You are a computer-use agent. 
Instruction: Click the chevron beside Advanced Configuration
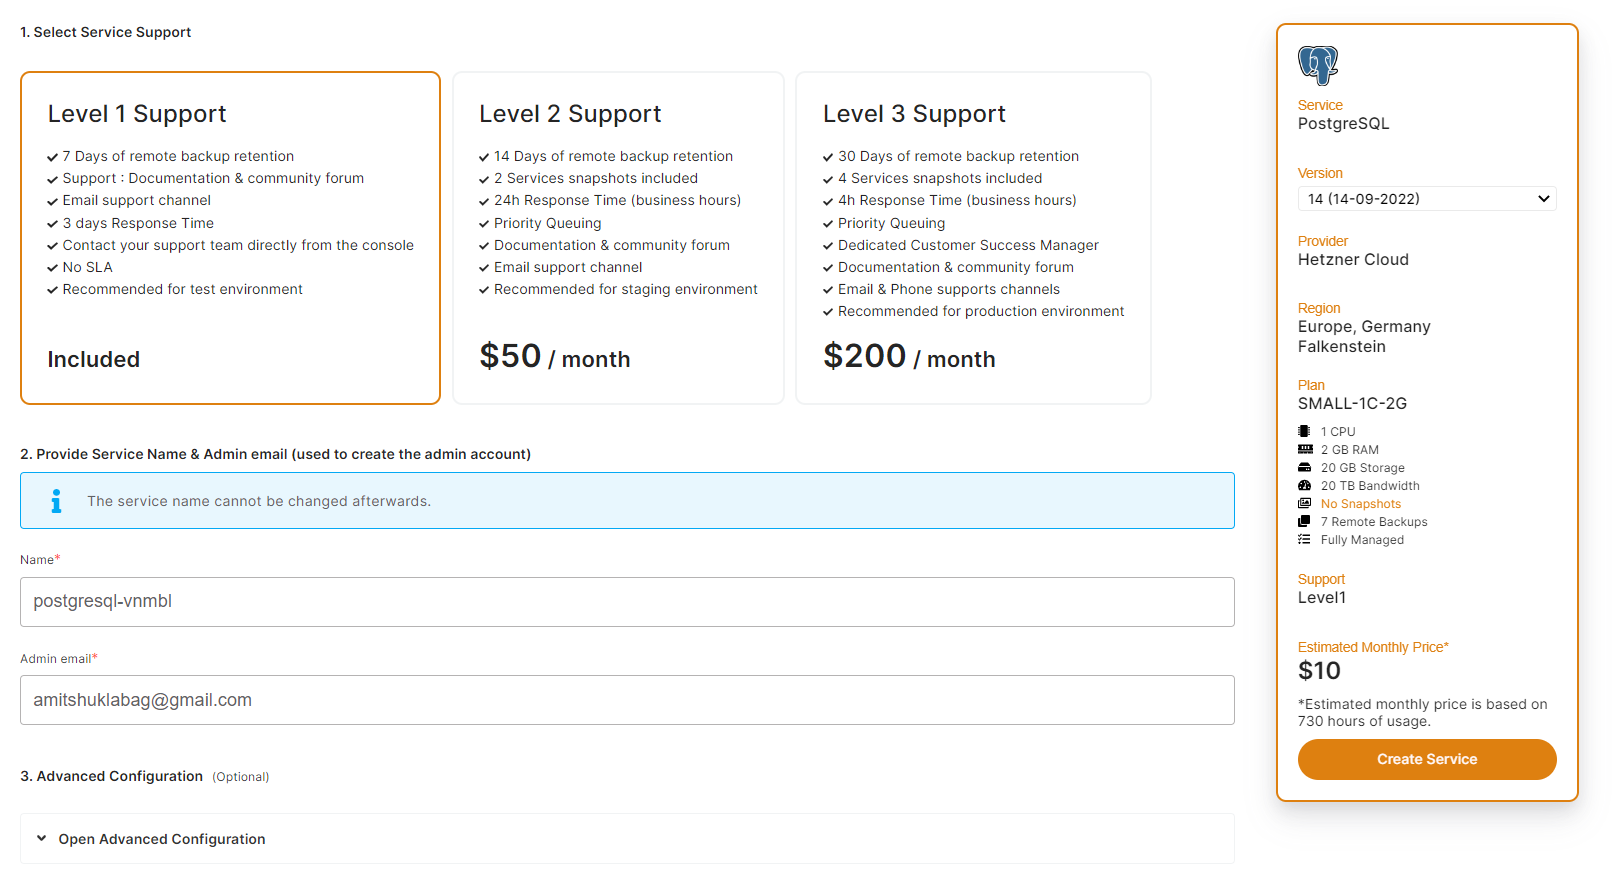pos(42,838)
